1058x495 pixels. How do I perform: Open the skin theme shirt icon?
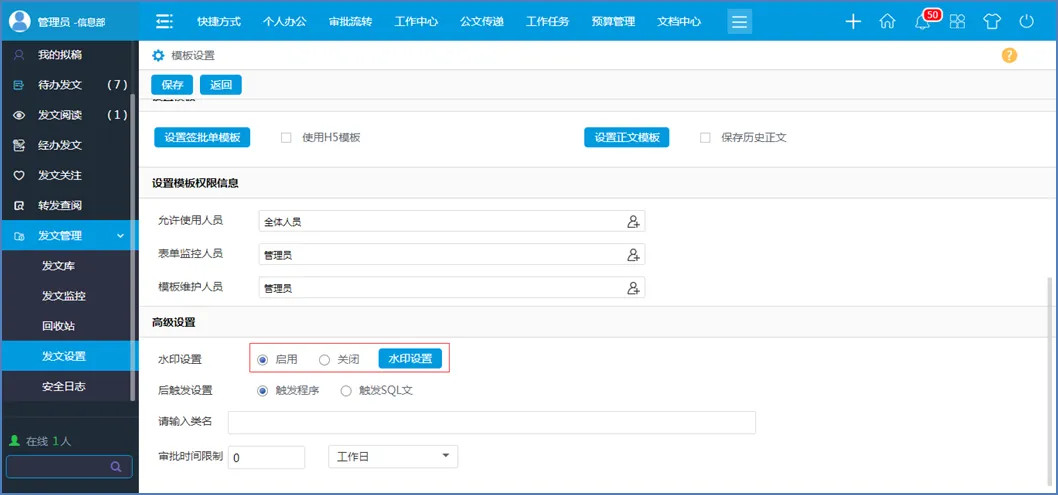991,22
